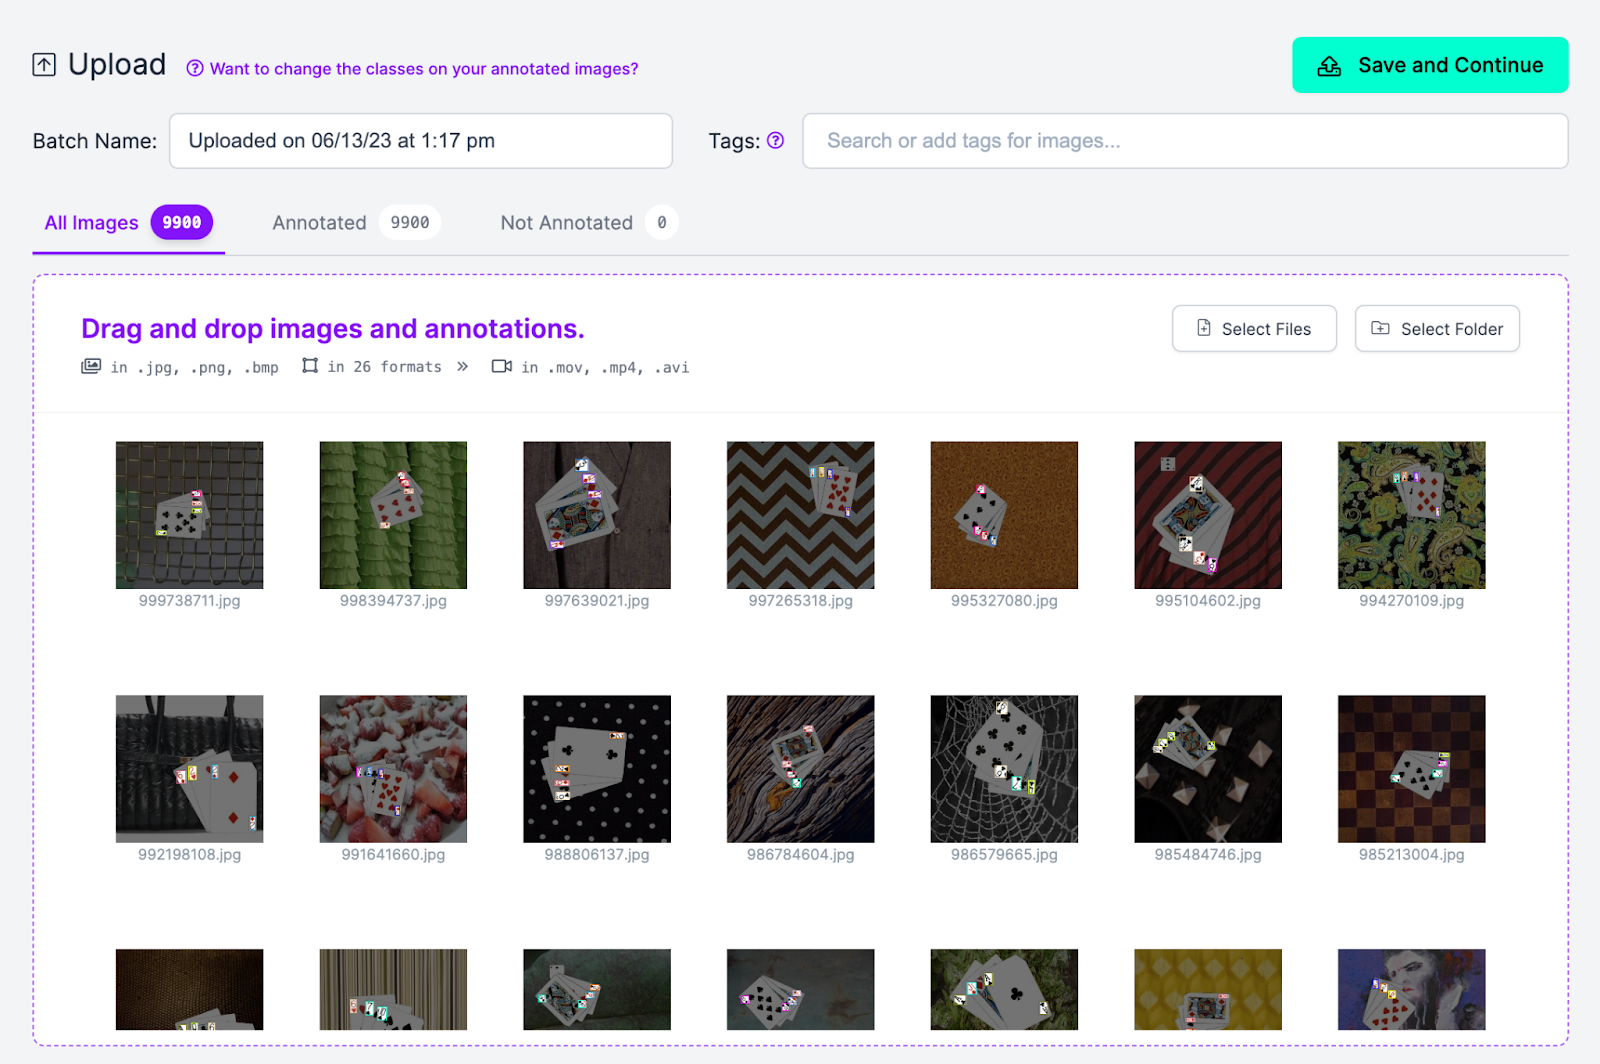The image size is (1600, 1064).
Task: Open thumbnail 992198108.jpg
Action: coord(190,769)
